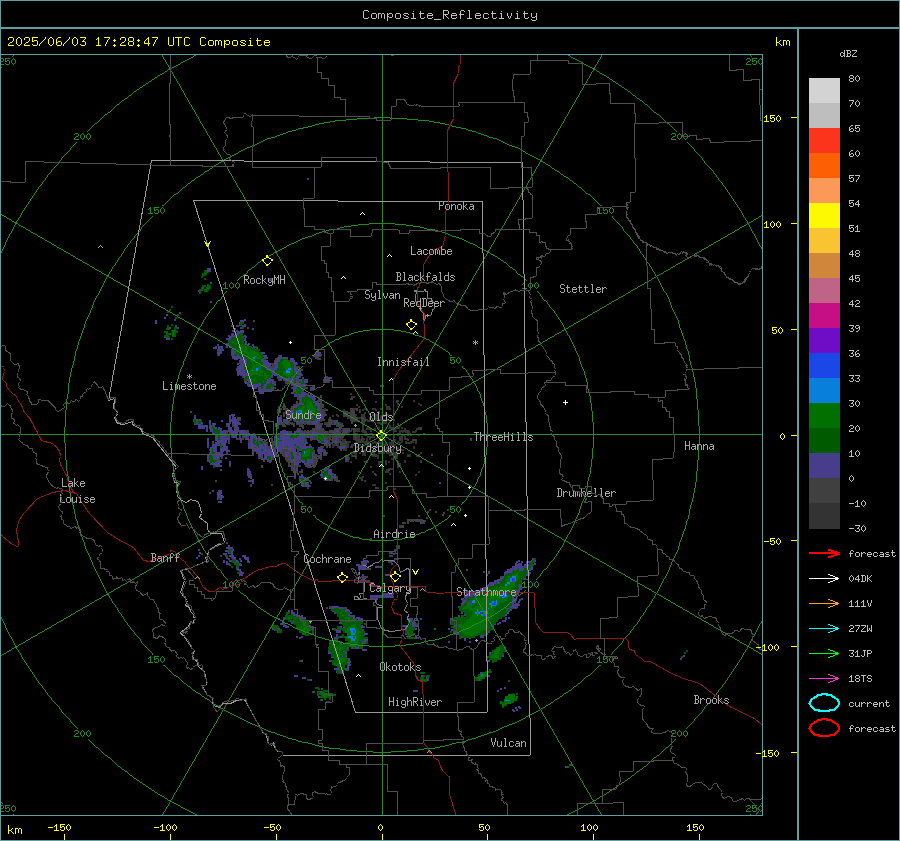Select the Sundre label inside radar echoes
The height and width of the screenshot is (841, 900).
click(303, 414)
